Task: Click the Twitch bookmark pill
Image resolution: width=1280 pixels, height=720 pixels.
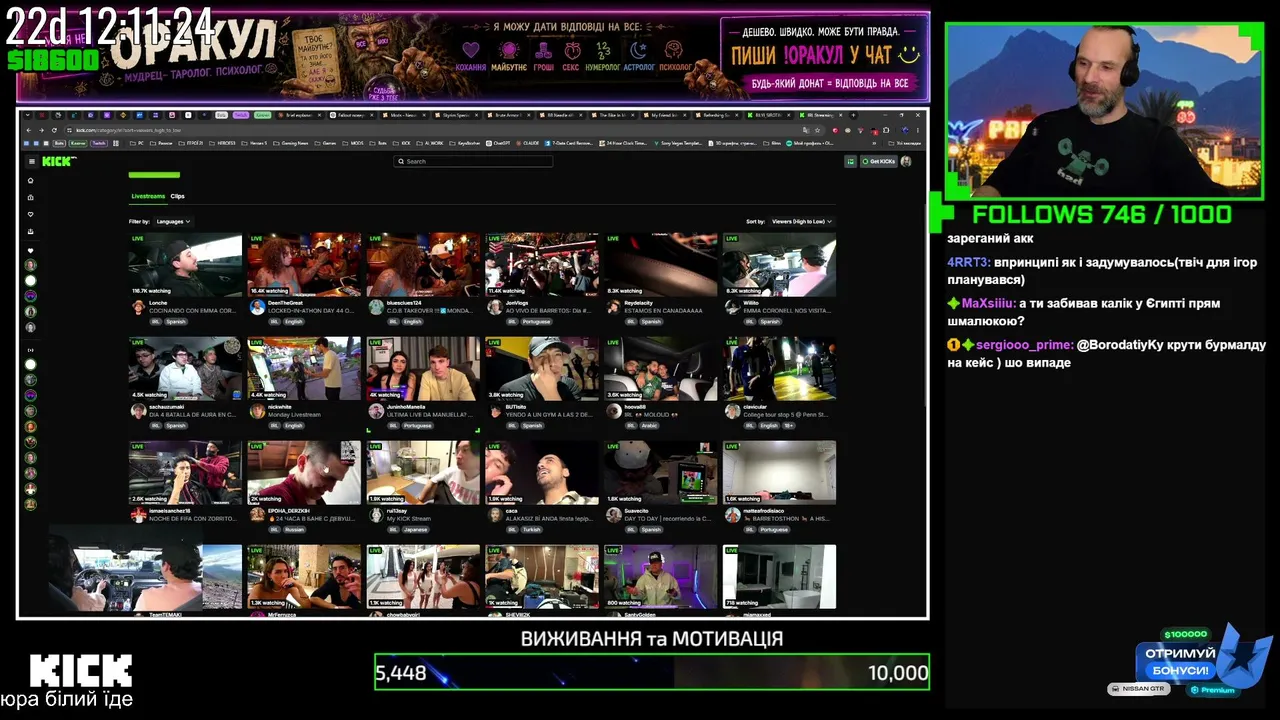Action: click(99, 143)
